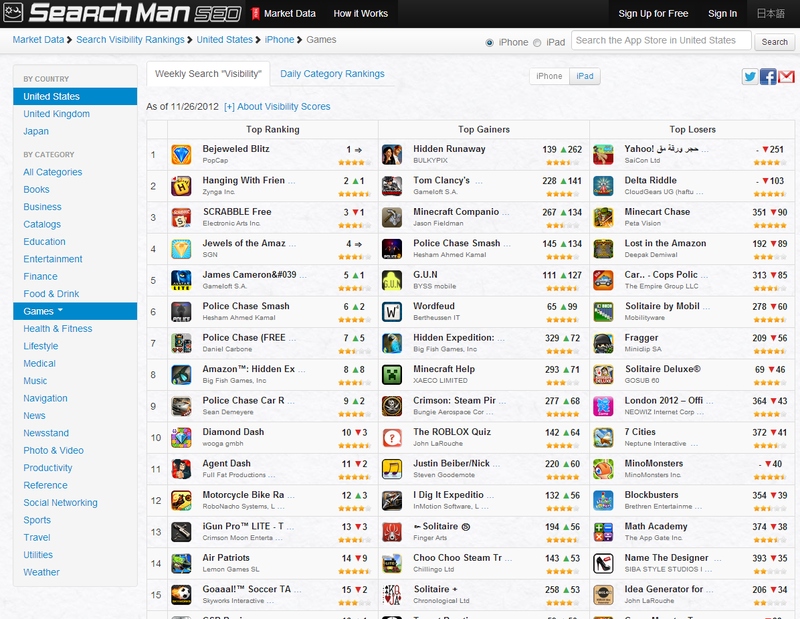Select United Kingdom in country list
This screenshot has width=800, height=619.
(57, 114)
